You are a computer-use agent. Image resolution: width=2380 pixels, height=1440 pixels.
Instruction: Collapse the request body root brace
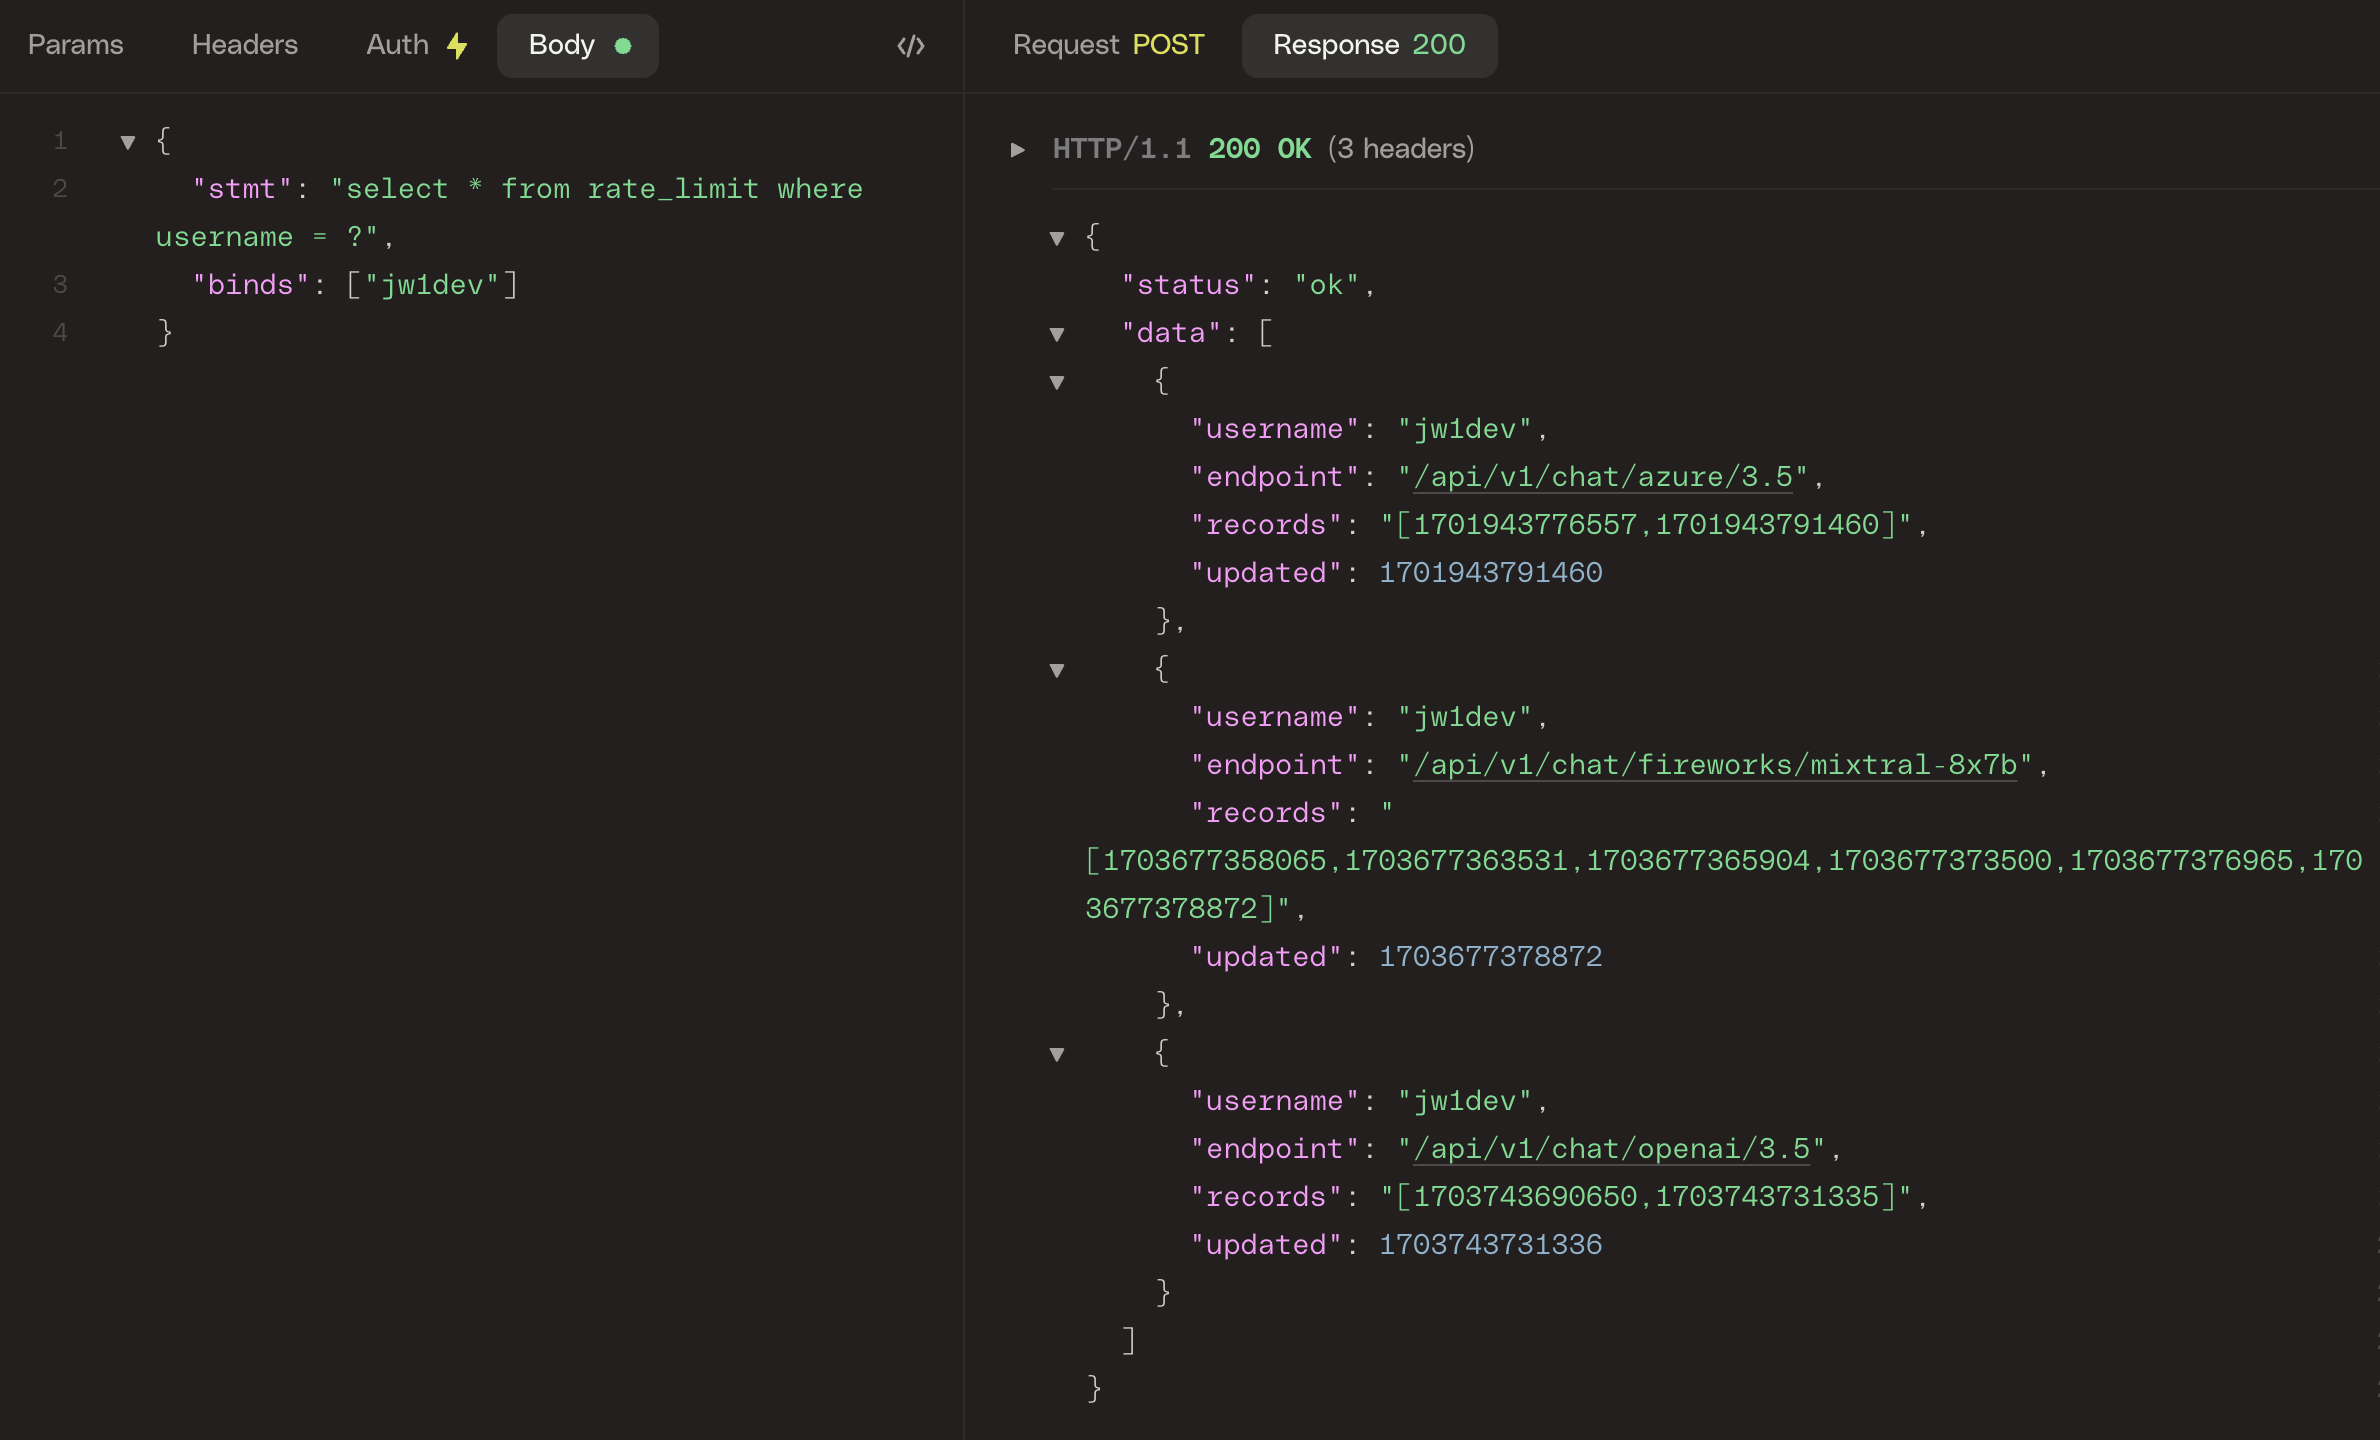[128, 142]
